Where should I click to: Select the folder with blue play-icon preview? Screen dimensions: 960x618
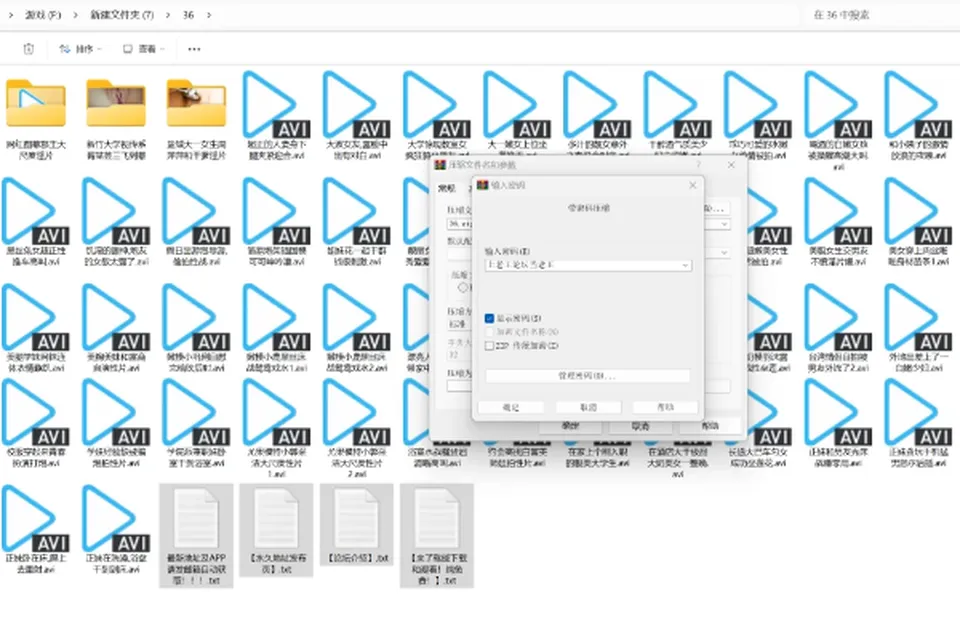pos(36,103)
